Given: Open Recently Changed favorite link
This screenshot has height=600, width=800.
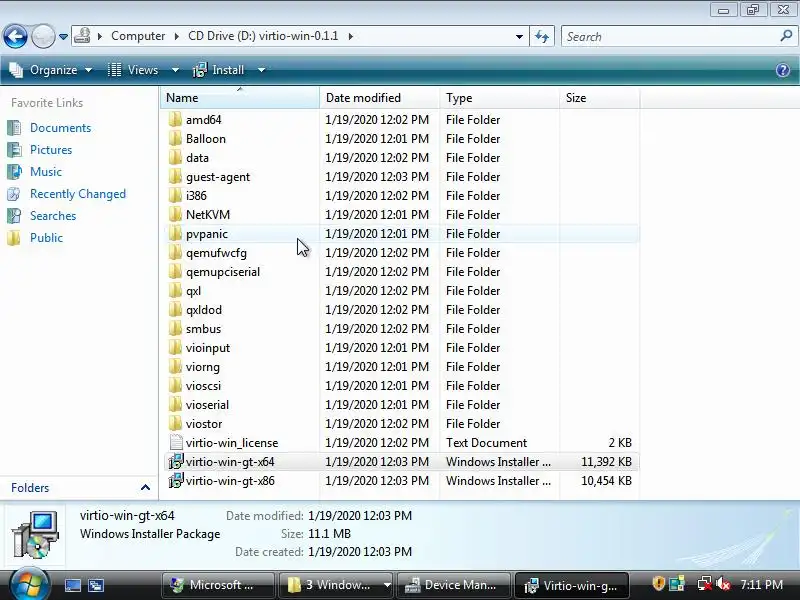Looking at the screenshot, I should [78, 194].
